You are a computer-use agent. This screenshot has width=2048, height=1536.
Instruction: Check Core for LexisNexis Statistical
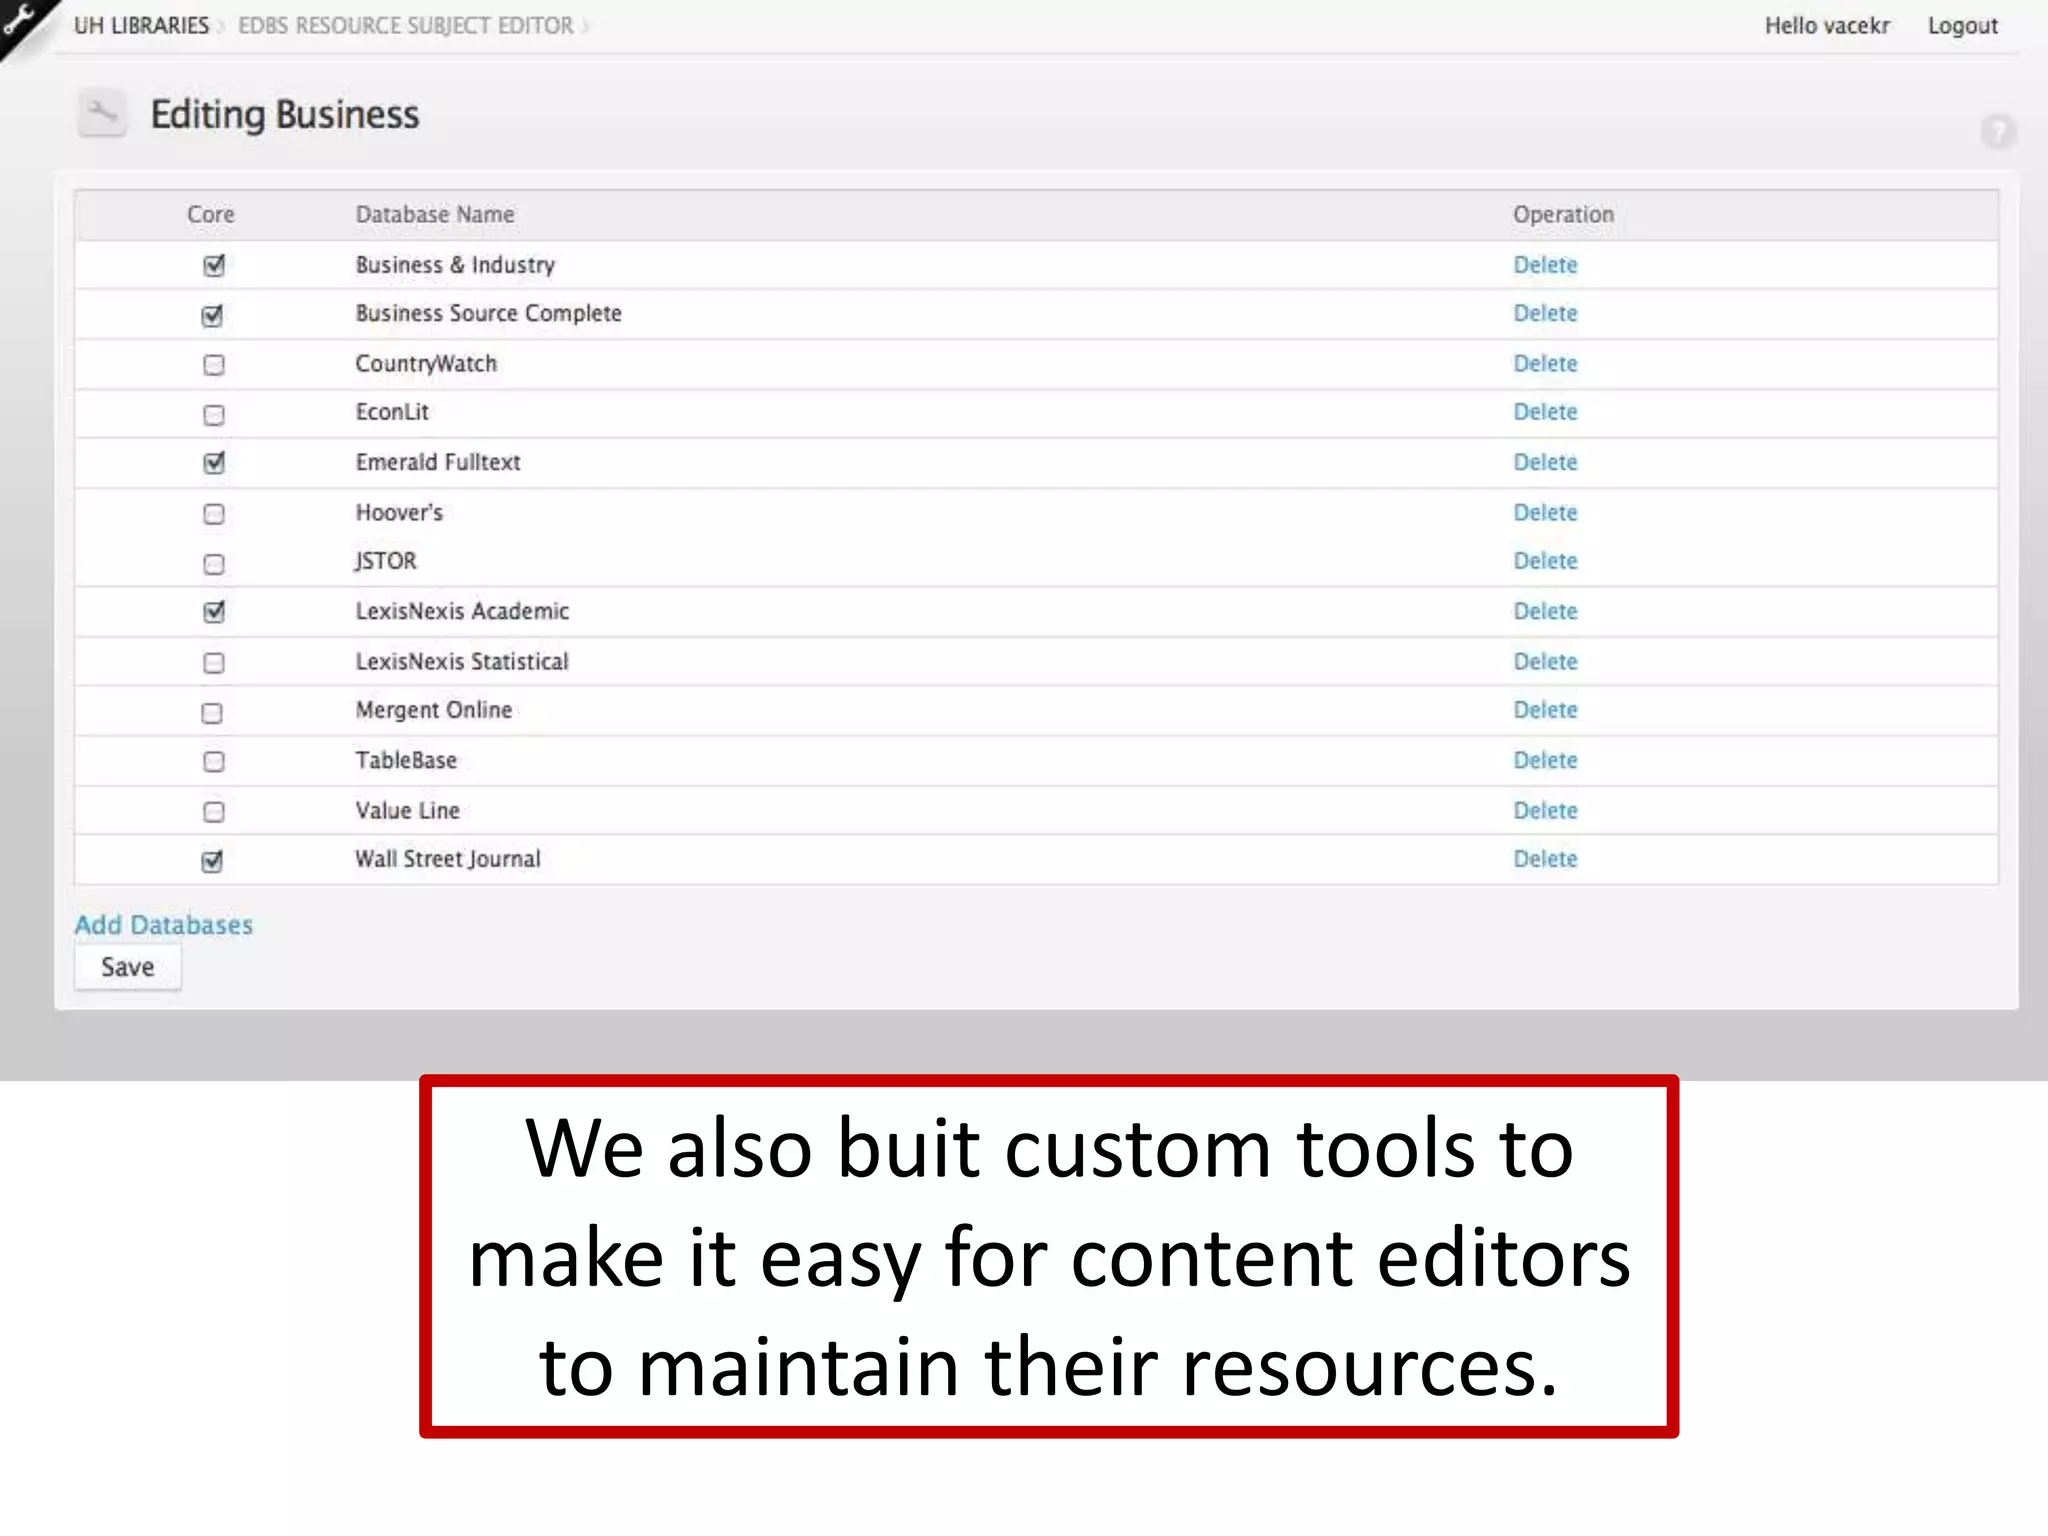pos(213,663)
